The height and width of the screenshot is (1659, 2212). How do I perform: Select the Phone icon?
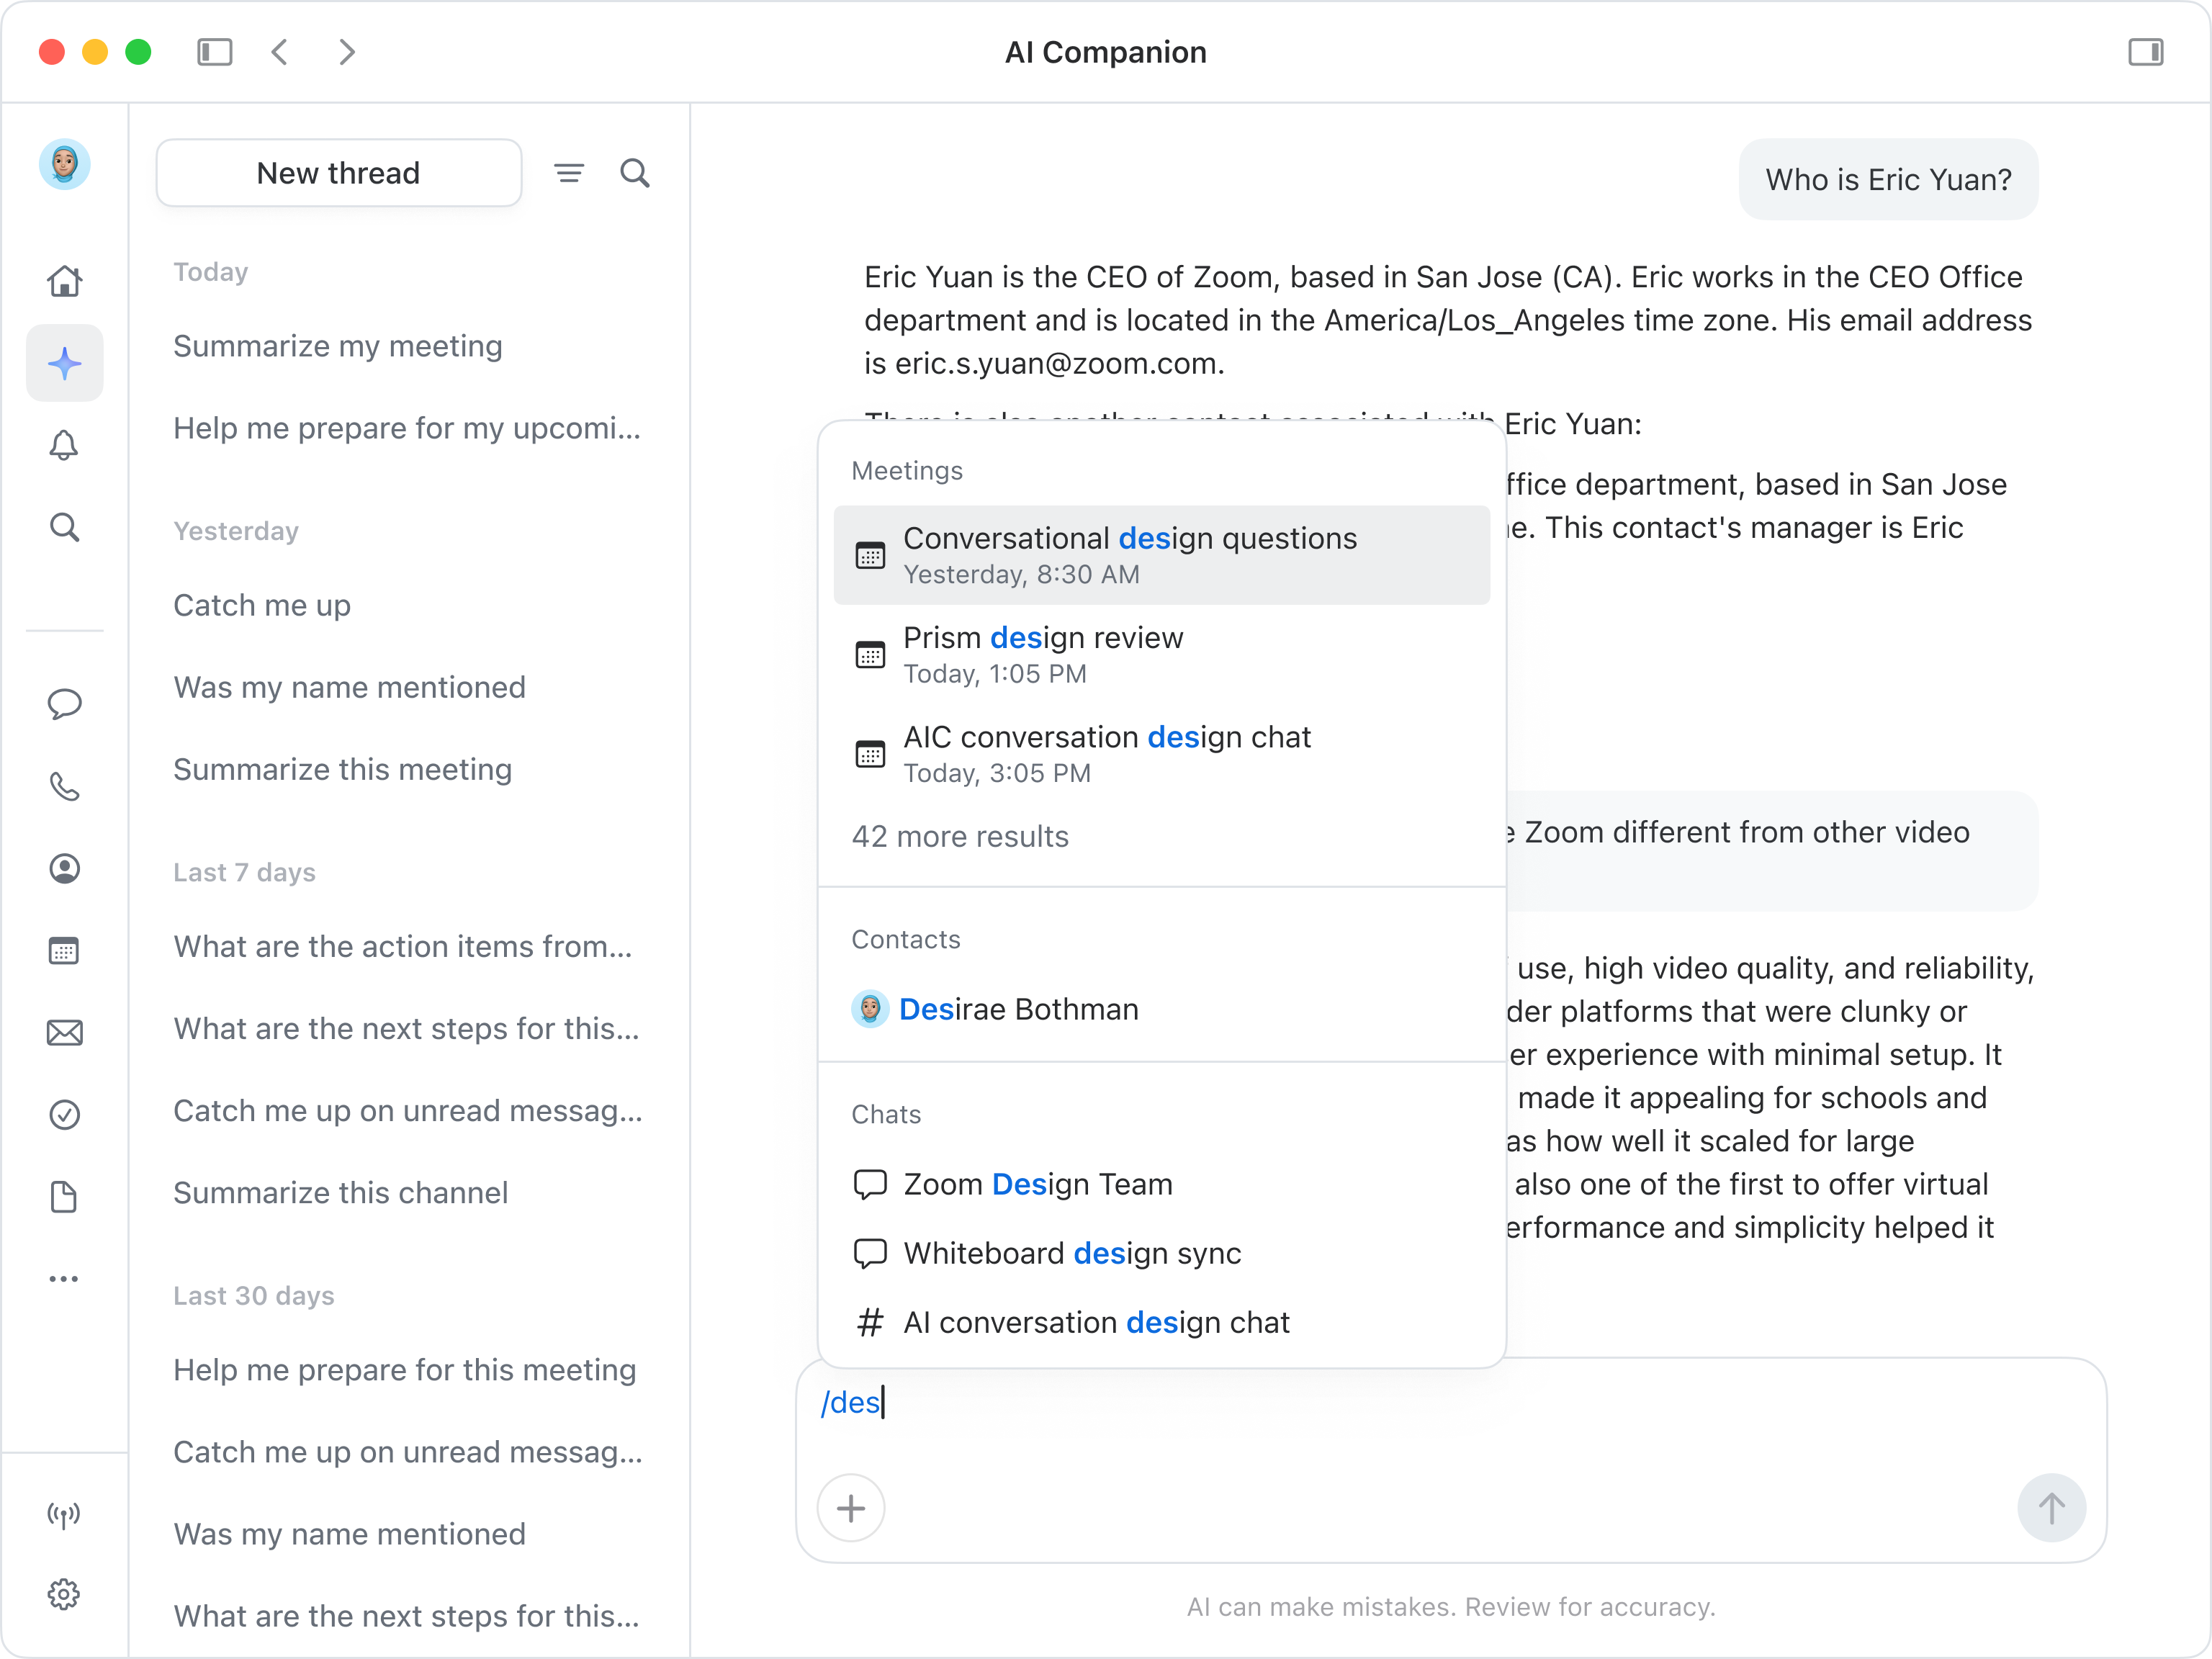(64, 786)
